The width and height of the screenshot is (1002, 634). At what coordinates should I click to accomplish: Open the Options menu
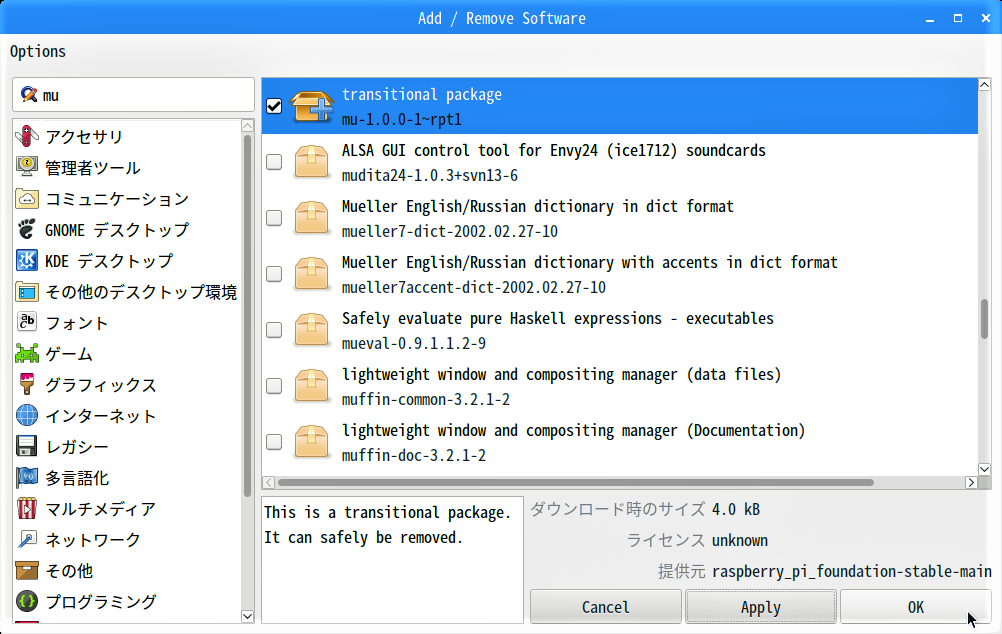[38, 51]
